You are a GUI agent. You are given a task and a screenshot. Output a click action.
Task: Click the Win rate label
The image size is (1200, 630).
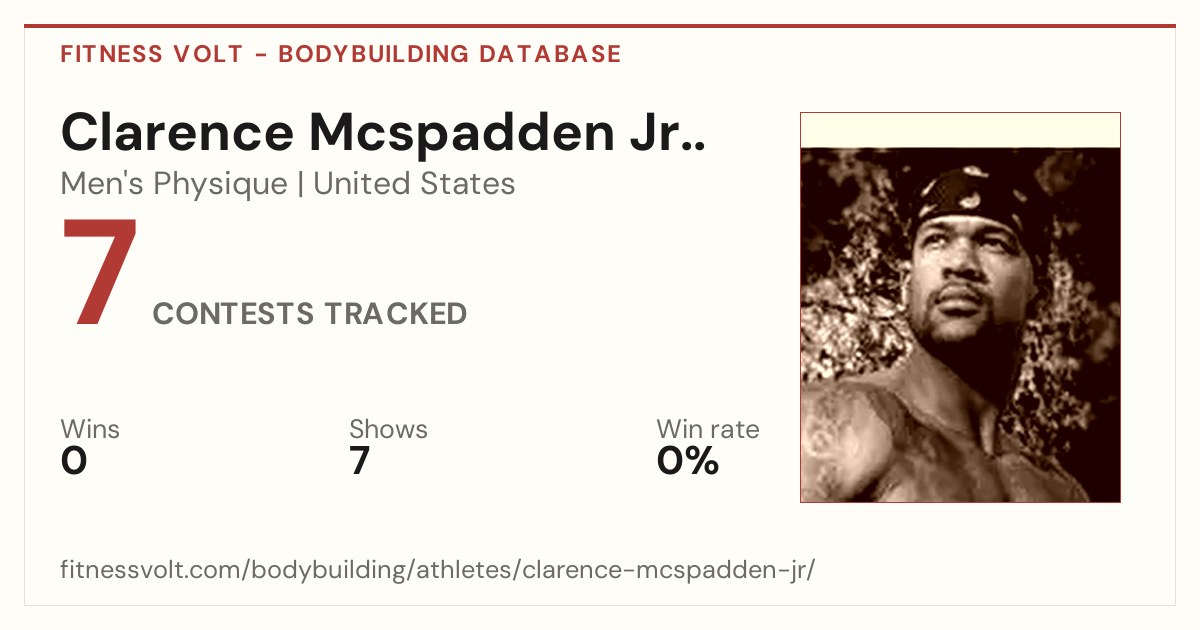click(708, 430)
